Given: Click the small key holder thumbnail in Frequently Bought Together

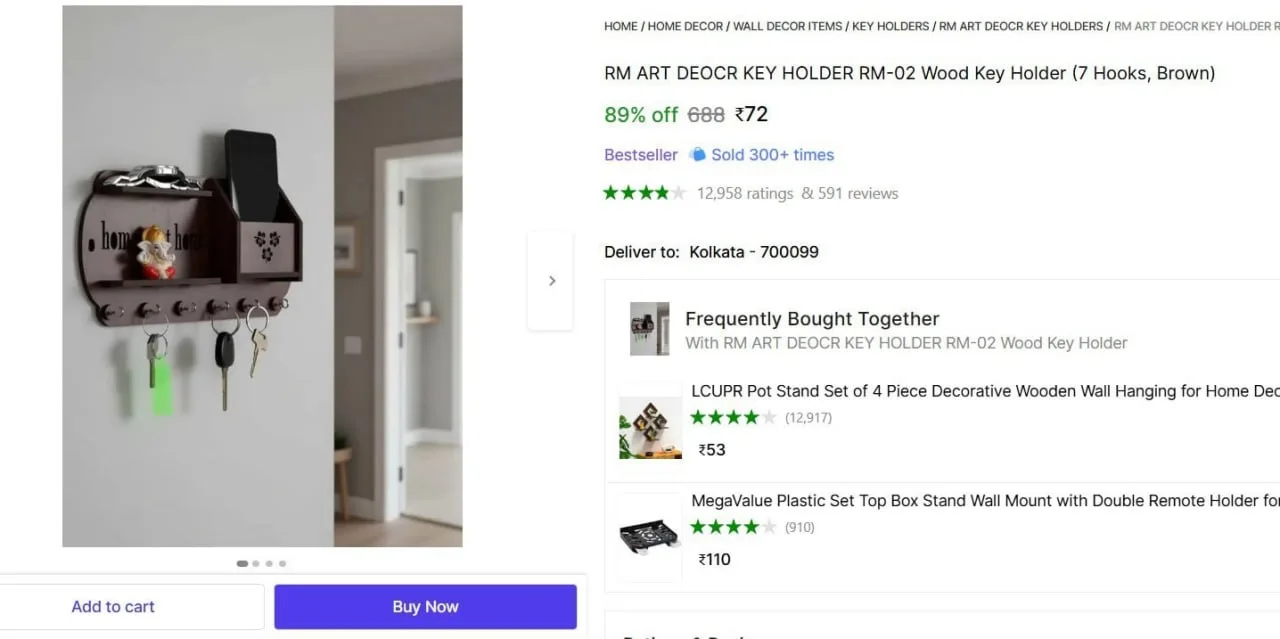Looking at the screenshot, I should 650,329.
